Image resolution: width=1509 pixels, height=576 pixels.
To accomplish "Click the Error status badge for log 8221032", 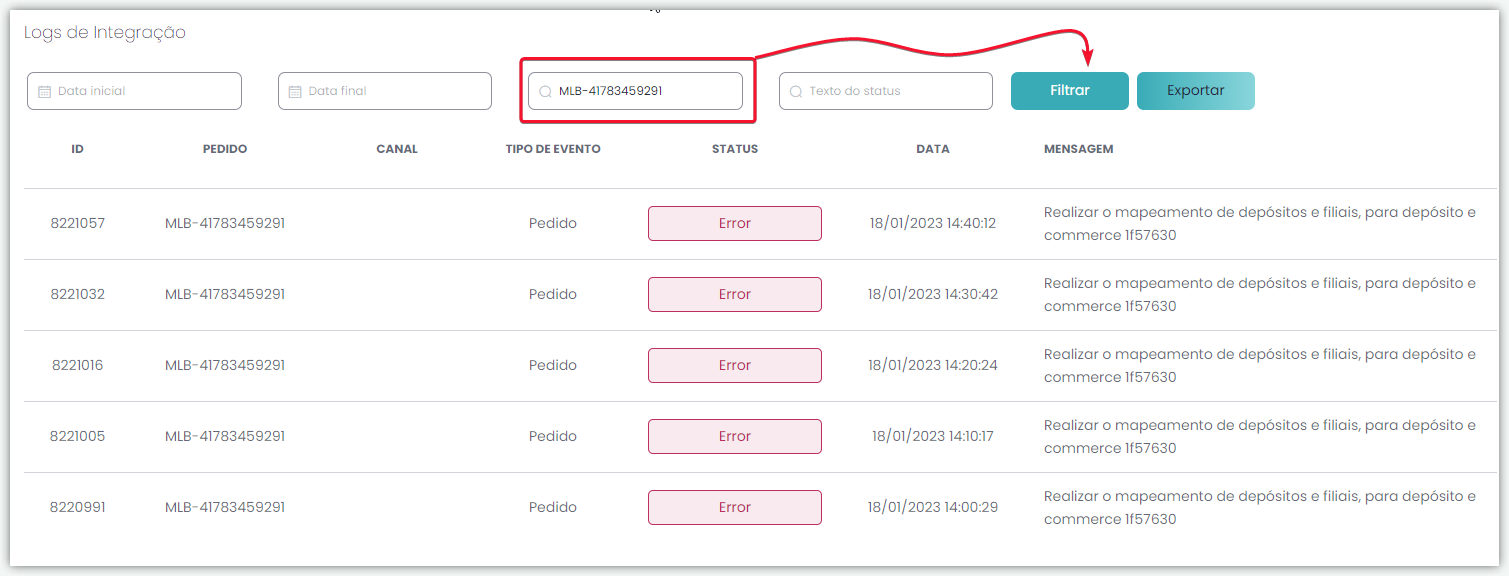I will [x=735, y=294].
